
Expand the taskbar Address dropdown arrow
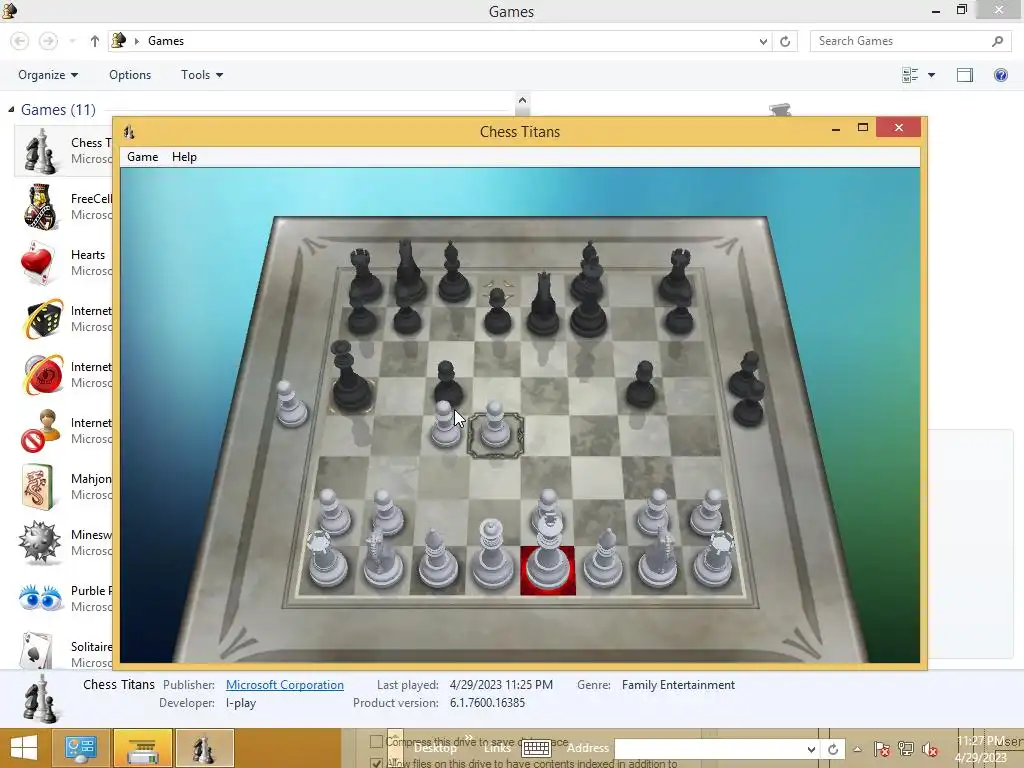[x=810, y=749]
